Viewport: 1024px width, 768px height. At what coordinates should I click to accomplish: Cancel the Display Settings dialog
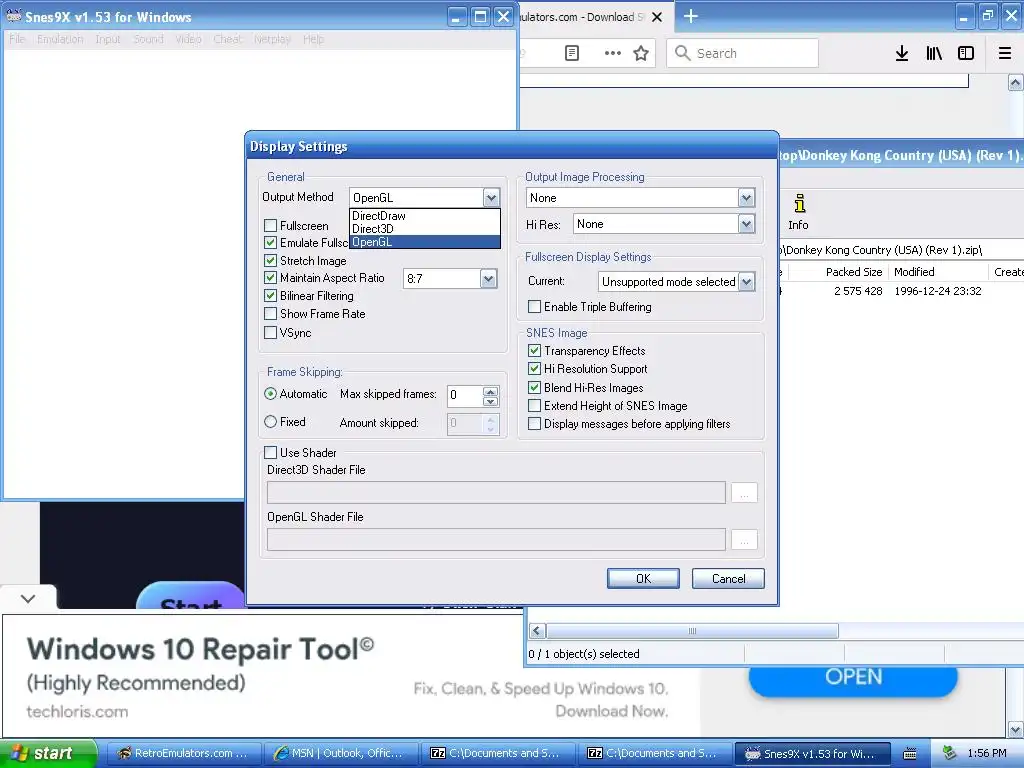click(x=728, y=579)
